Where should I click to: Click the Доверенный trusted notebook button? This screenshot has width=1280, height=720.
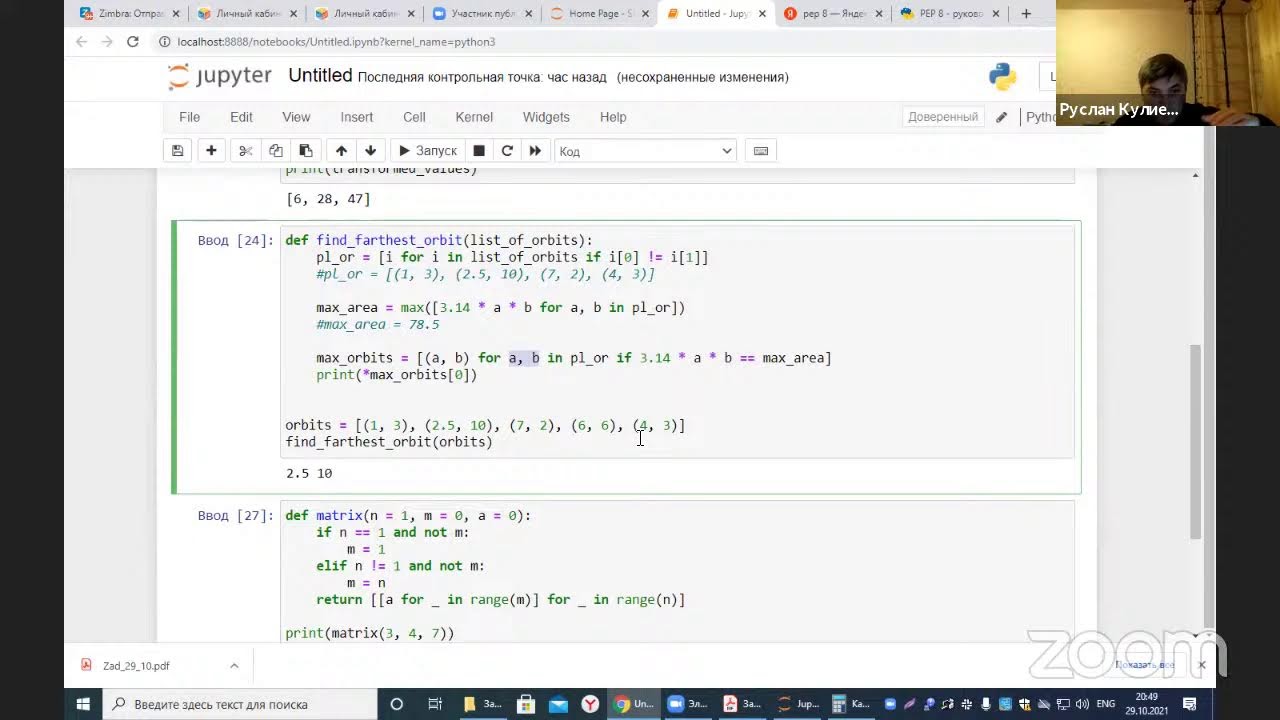point(943,117)
